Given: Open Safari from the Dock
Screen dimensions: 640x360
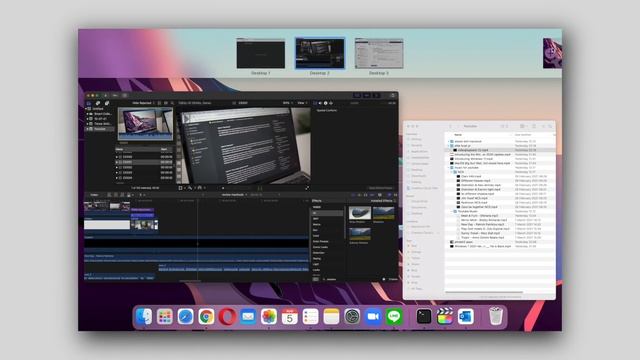Looking at the screenshot, I should [185, 316].
